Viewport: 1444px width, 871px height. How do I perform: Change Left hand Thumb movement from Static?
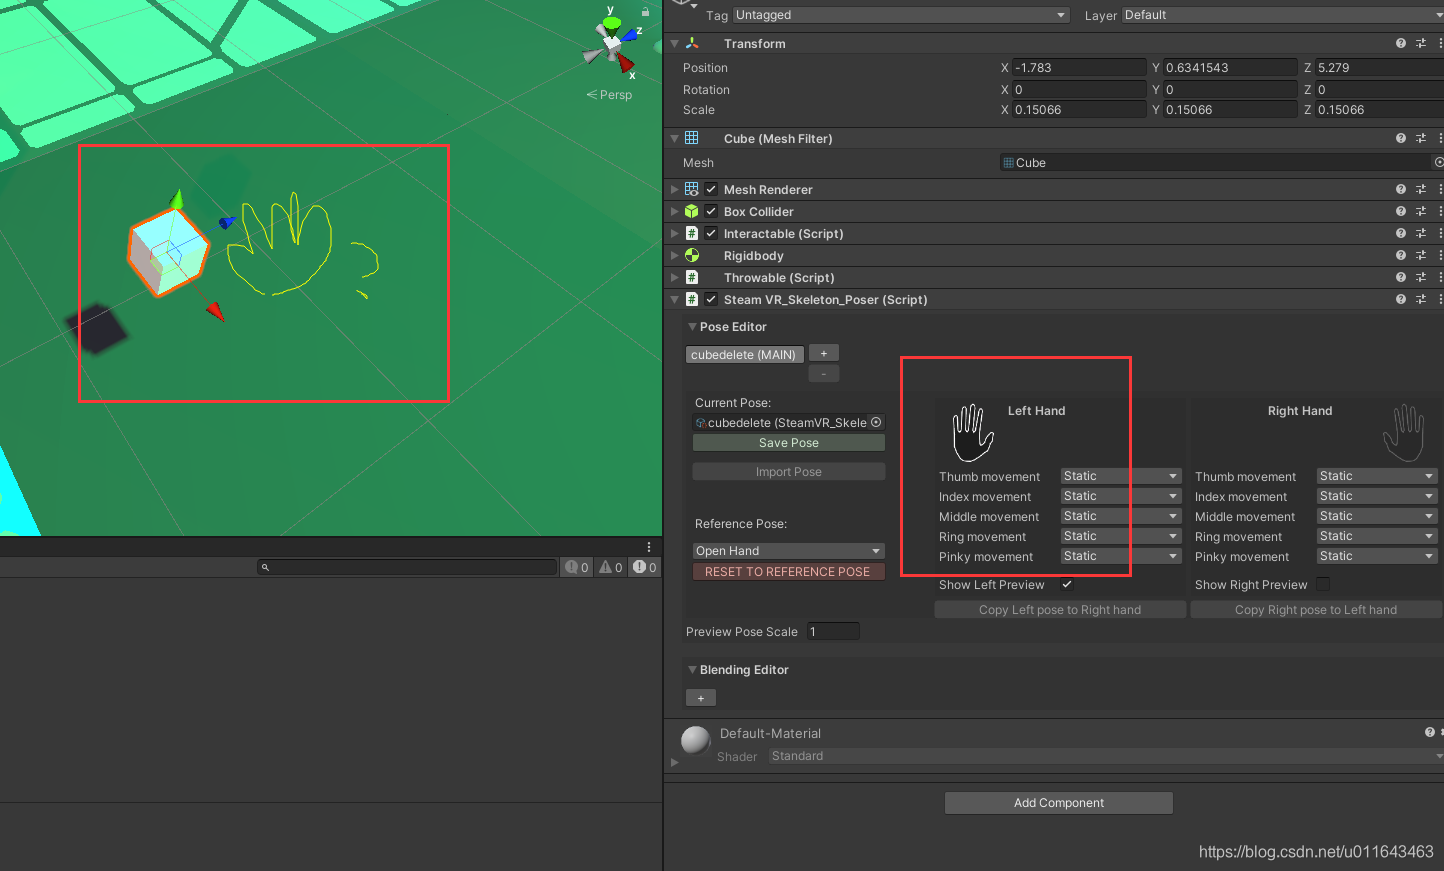tap(1119, 475)
